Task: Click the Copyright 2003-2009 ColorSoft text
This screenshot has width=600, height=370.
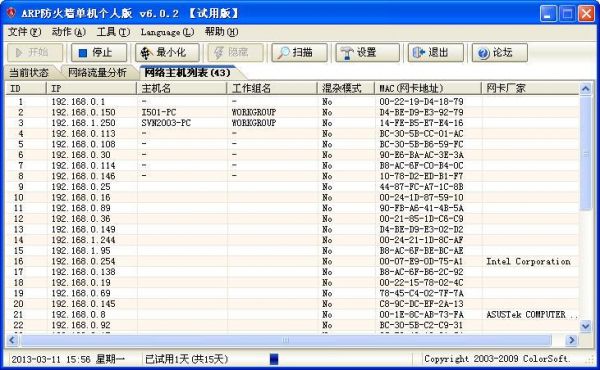Action: [x=497, y=359]
